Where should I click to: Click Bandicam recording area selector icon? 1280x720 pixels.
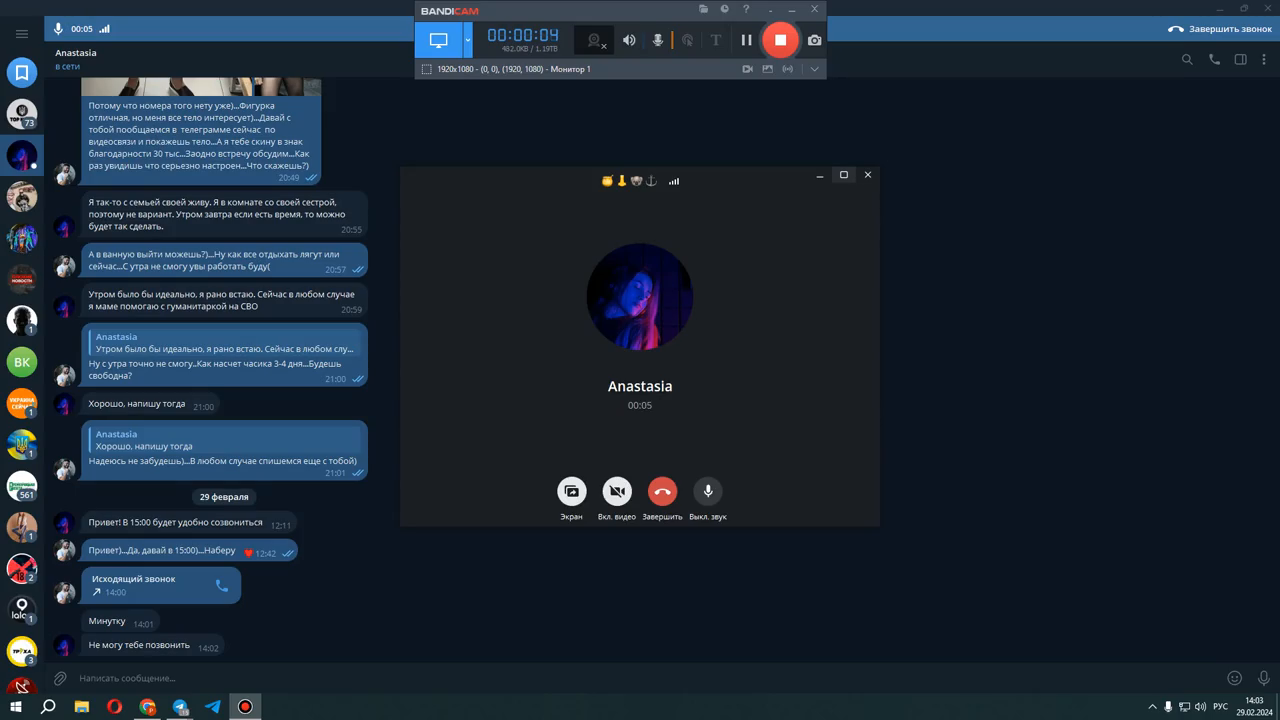point(427,69)
